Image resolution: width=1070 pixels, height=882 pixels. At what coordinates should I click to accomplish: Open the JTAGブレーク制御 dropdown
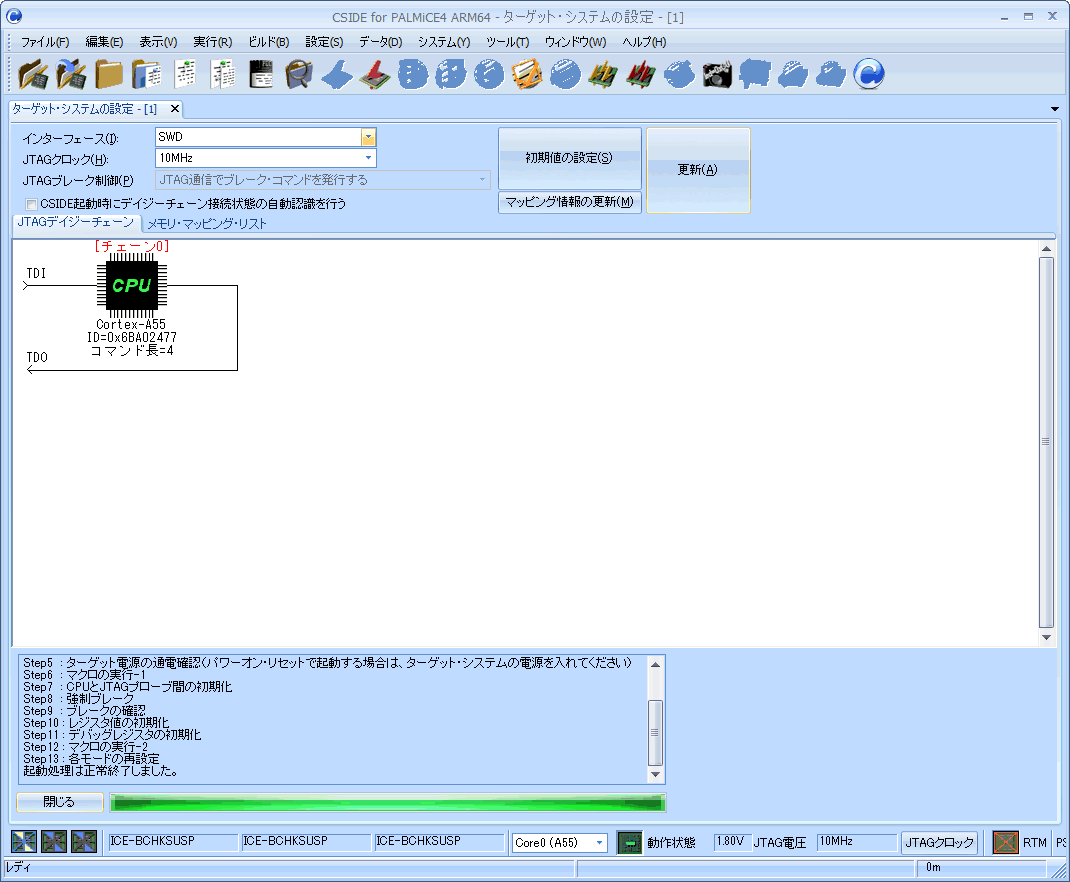click(482, 179)
